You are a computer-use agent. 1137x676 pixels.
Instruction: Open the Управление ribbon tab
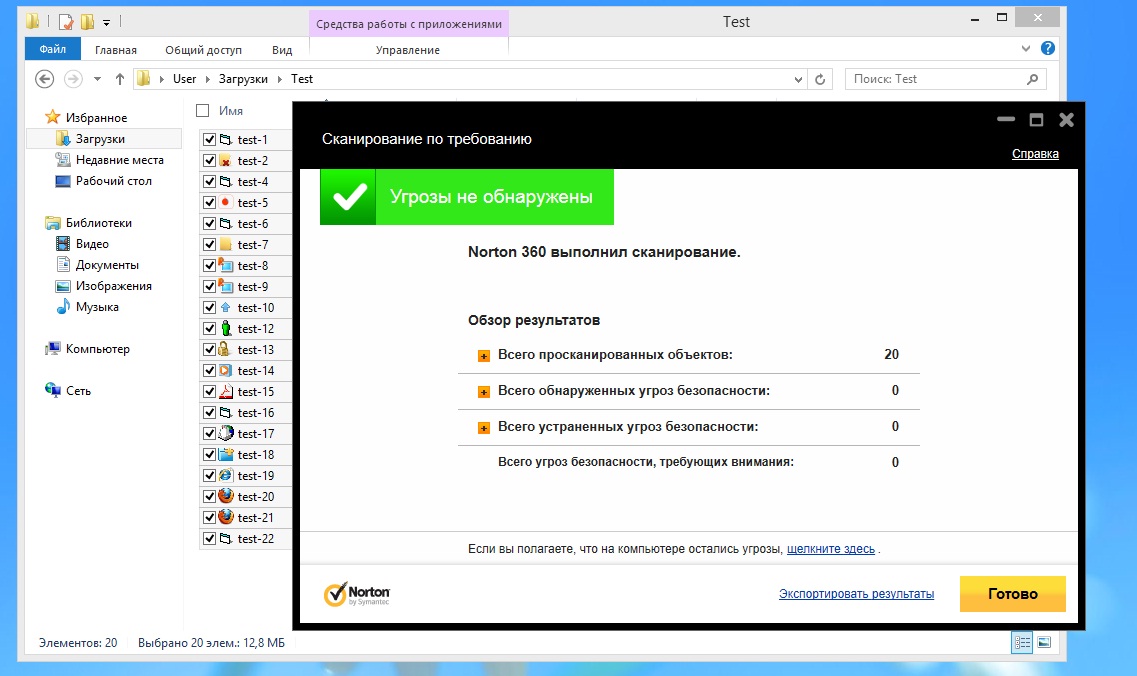tap(408, 50)
